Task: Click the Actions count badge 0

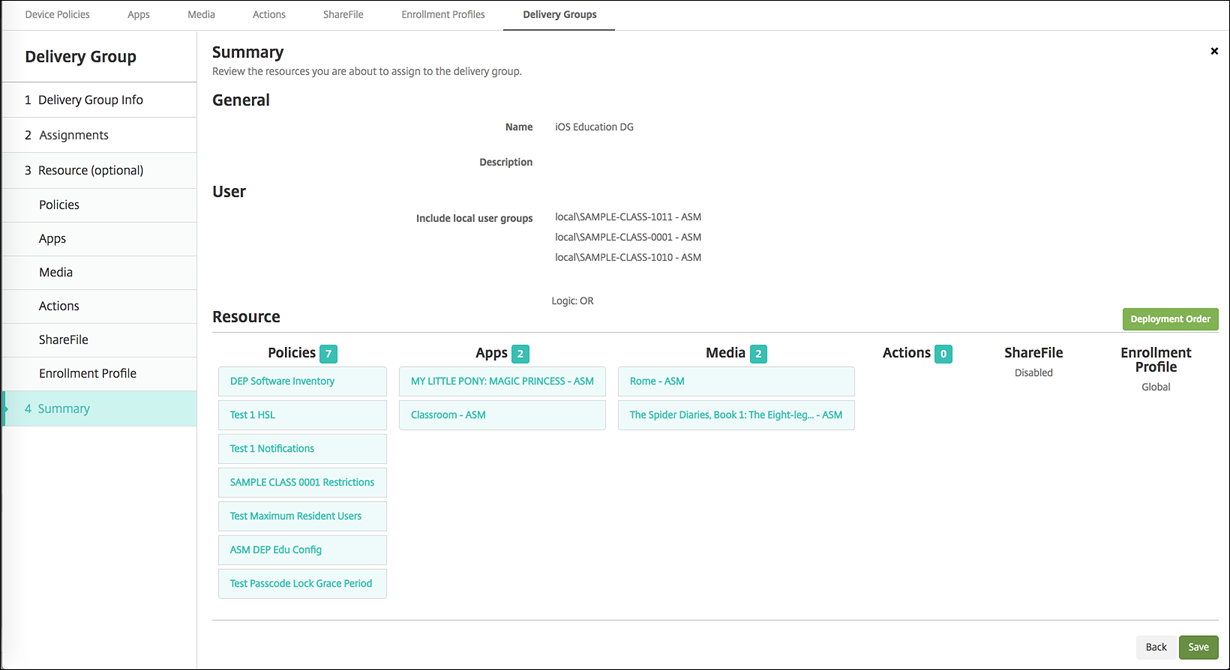Action: click(943, 353)
